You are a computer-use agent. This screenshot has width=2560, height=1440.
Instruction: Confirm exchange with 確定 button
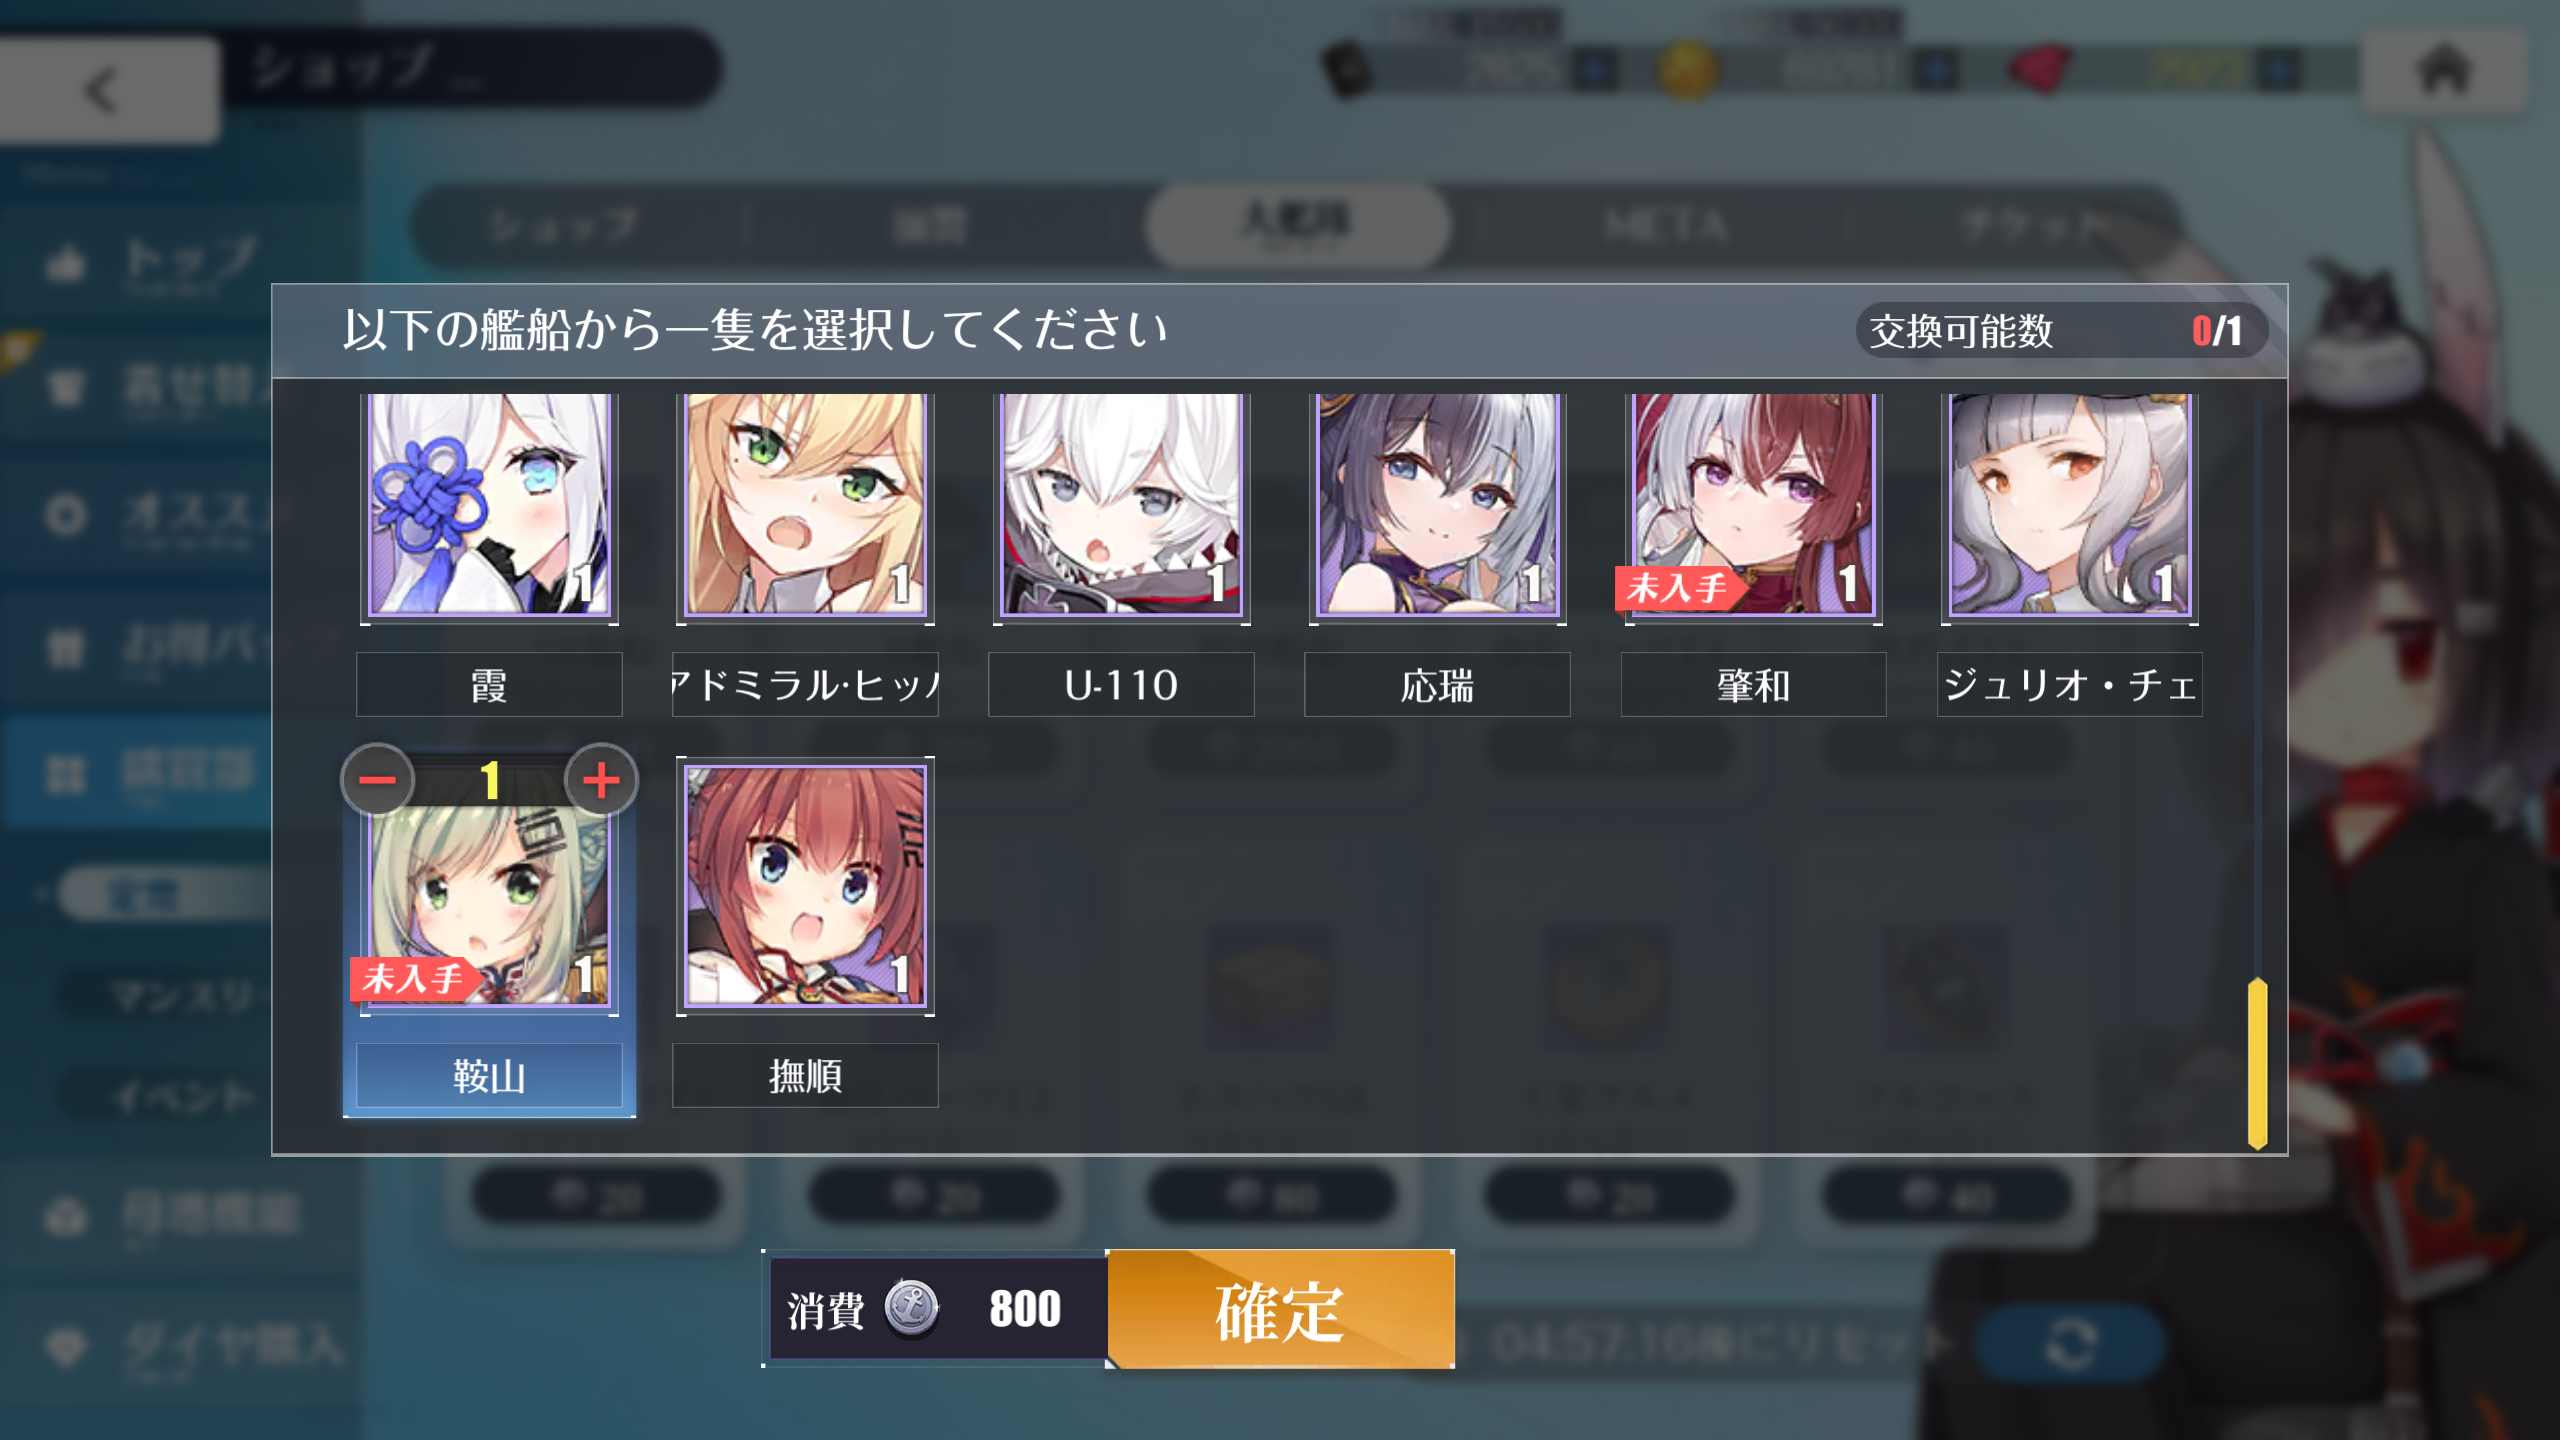point(1280,1308)
